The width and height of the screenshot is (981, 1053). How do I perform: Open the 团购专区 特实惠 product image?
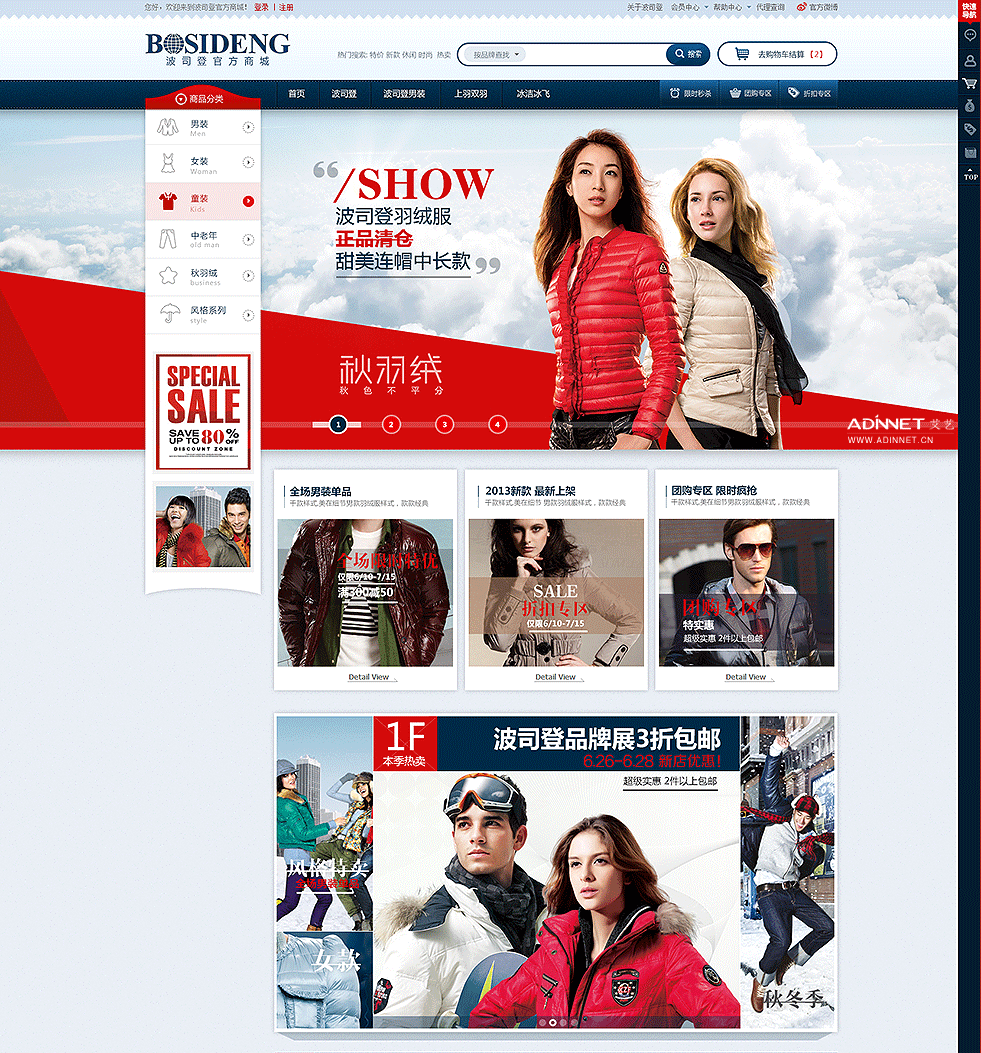[747, 592]
